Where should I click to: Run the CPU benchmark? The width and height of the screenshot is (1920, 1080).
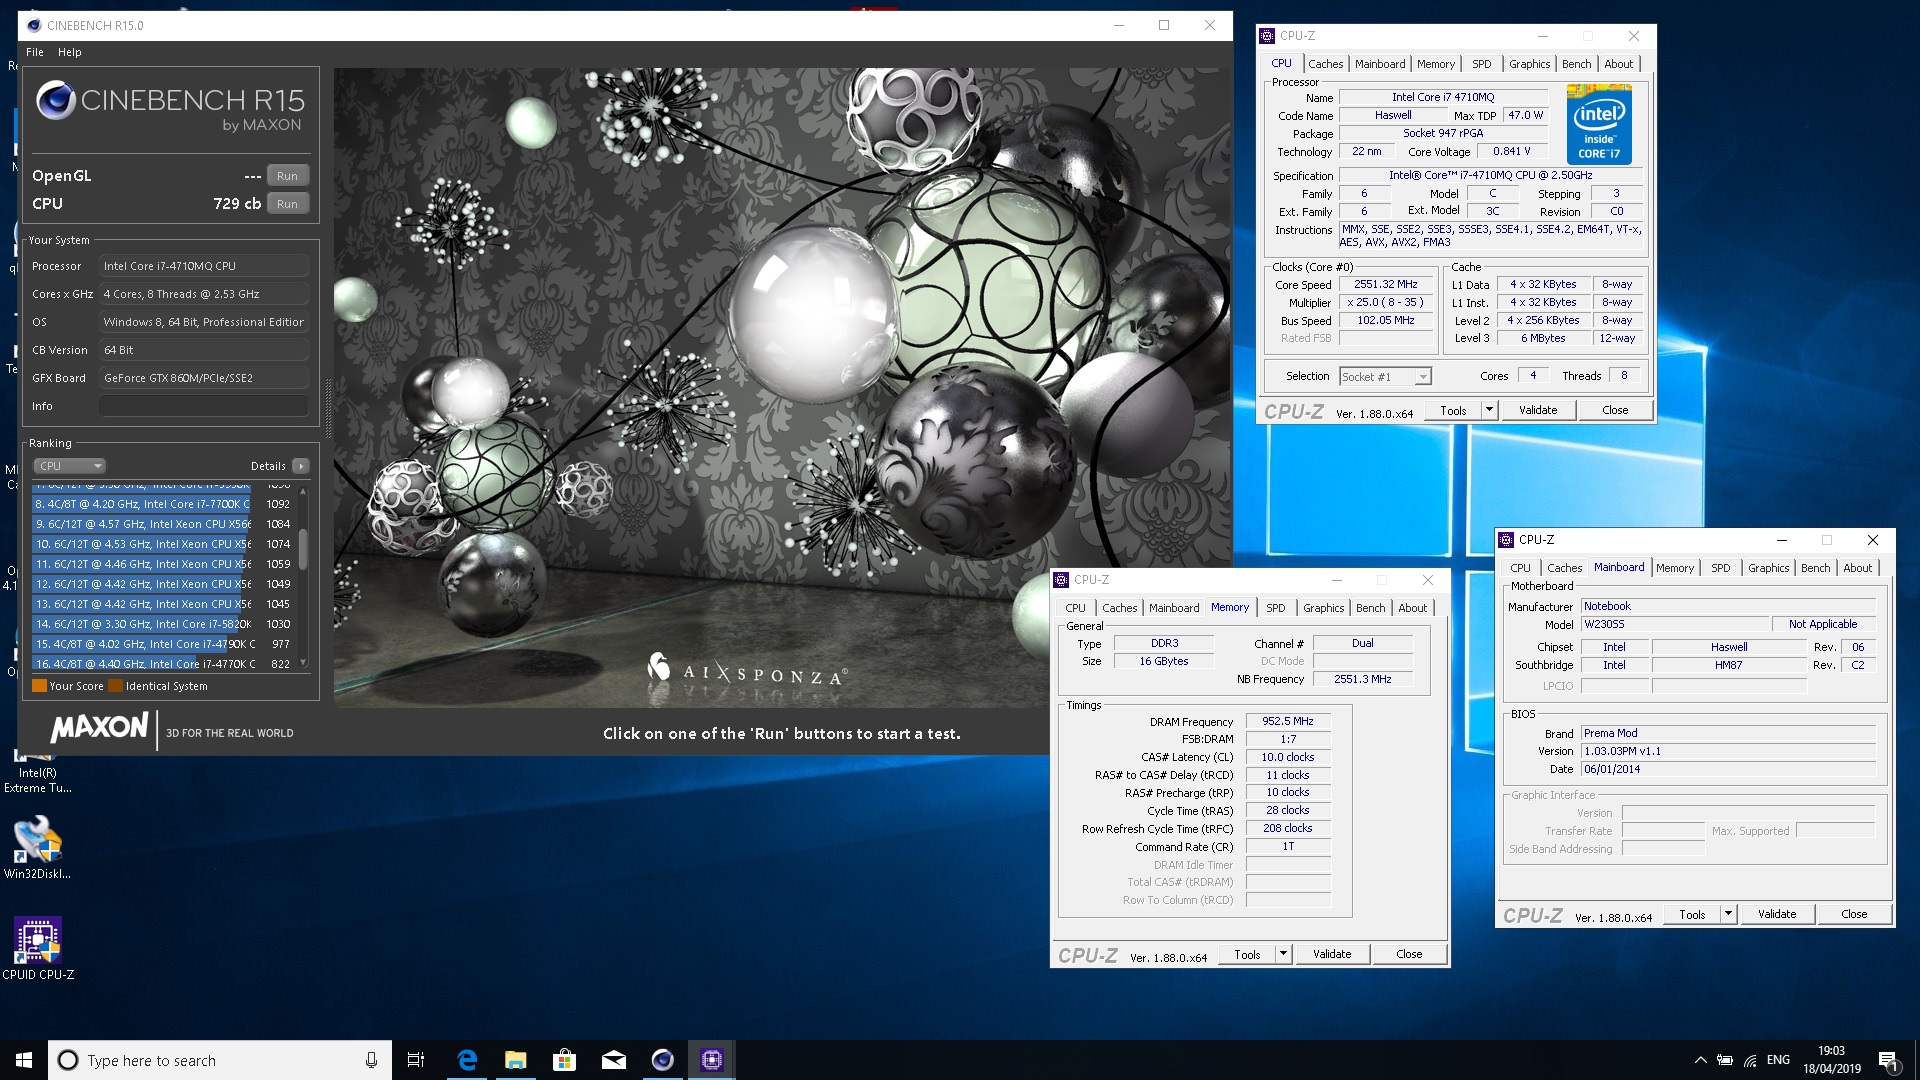(x=287, y=204)
